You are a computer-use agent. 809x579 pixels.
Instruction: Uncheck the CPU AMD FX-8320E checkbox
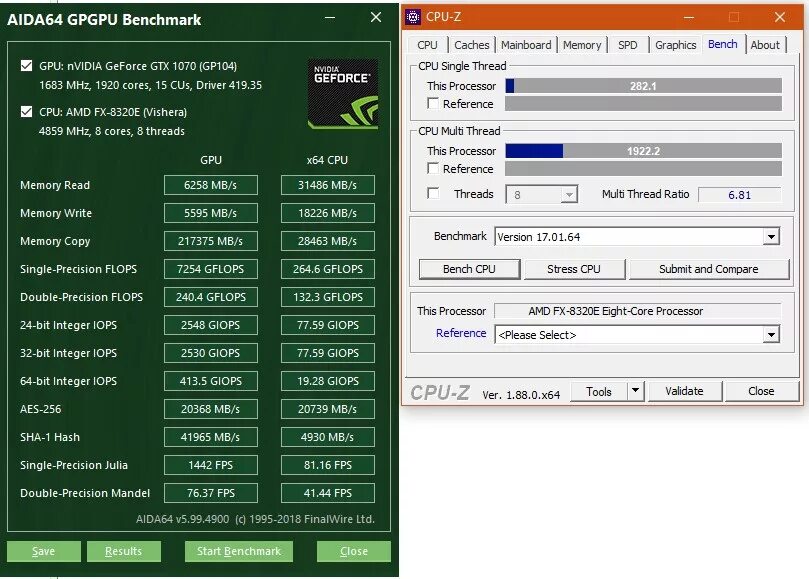point(26,111)
